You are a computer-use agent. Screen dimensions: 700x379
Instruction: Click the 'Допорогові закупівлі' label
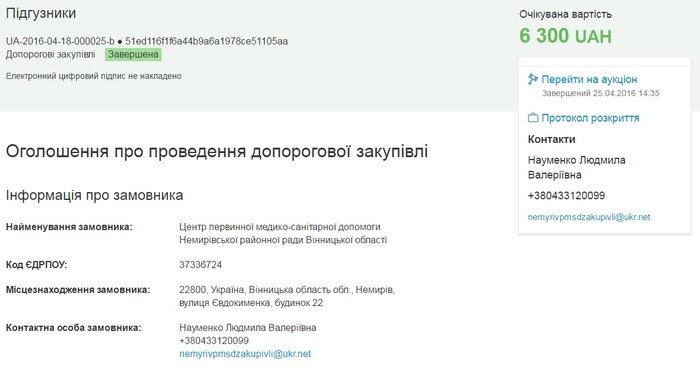[x=50, y=54]
